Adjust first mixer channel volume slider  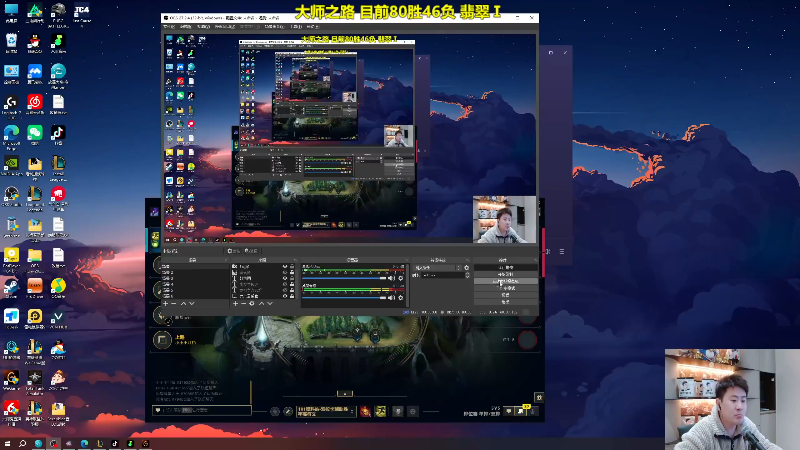(x=344, y=278)
